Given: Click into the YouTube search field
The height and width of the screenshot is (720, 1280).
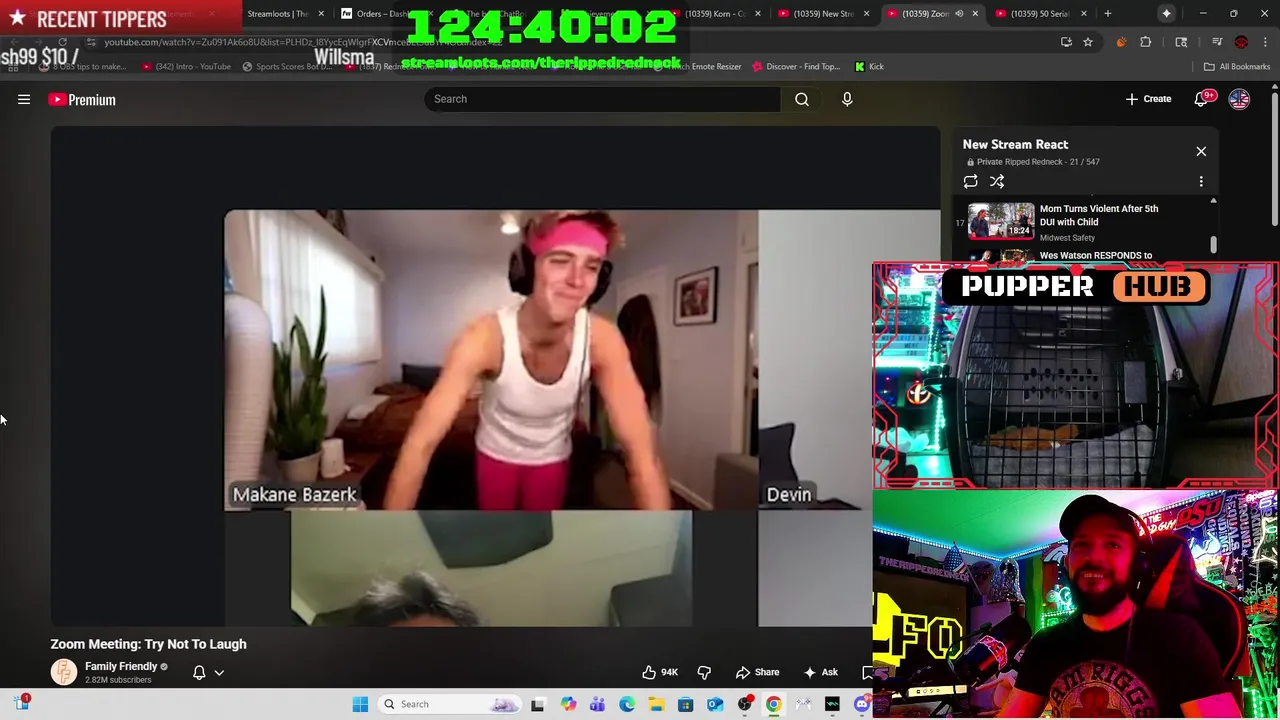Looking at the screenshot, I should point(602,99).
